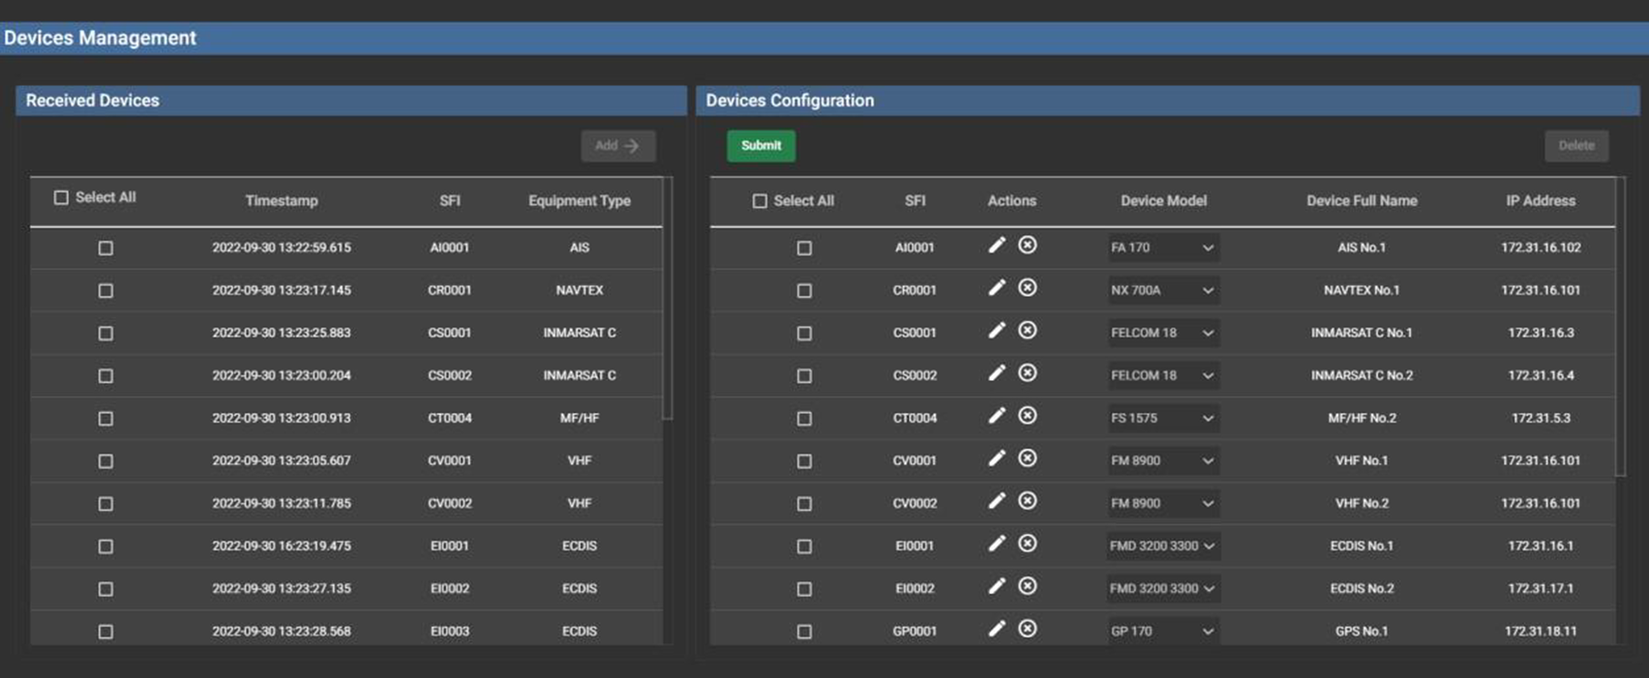Open the FS 1575 device model dropdown
Screen dimensions: 1649x678
[x=1162, y=419]
